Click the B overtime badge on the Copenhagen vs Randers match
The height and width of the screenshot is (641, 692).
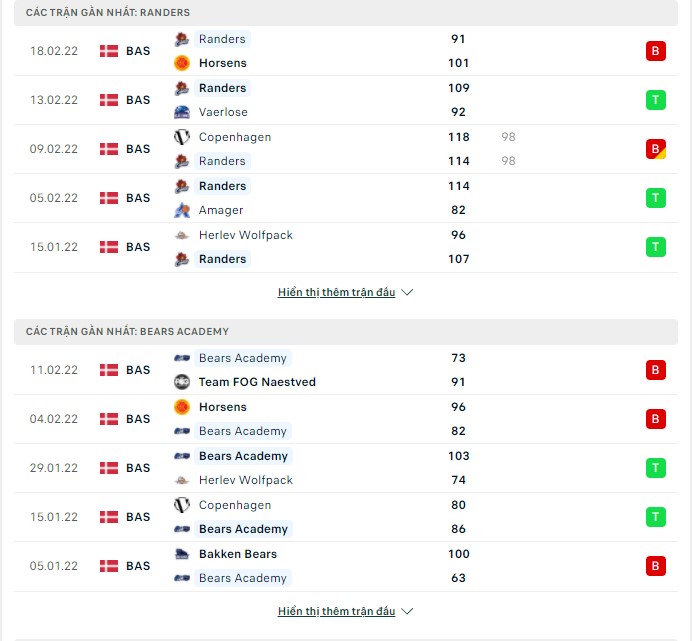(x=656, y=149)
